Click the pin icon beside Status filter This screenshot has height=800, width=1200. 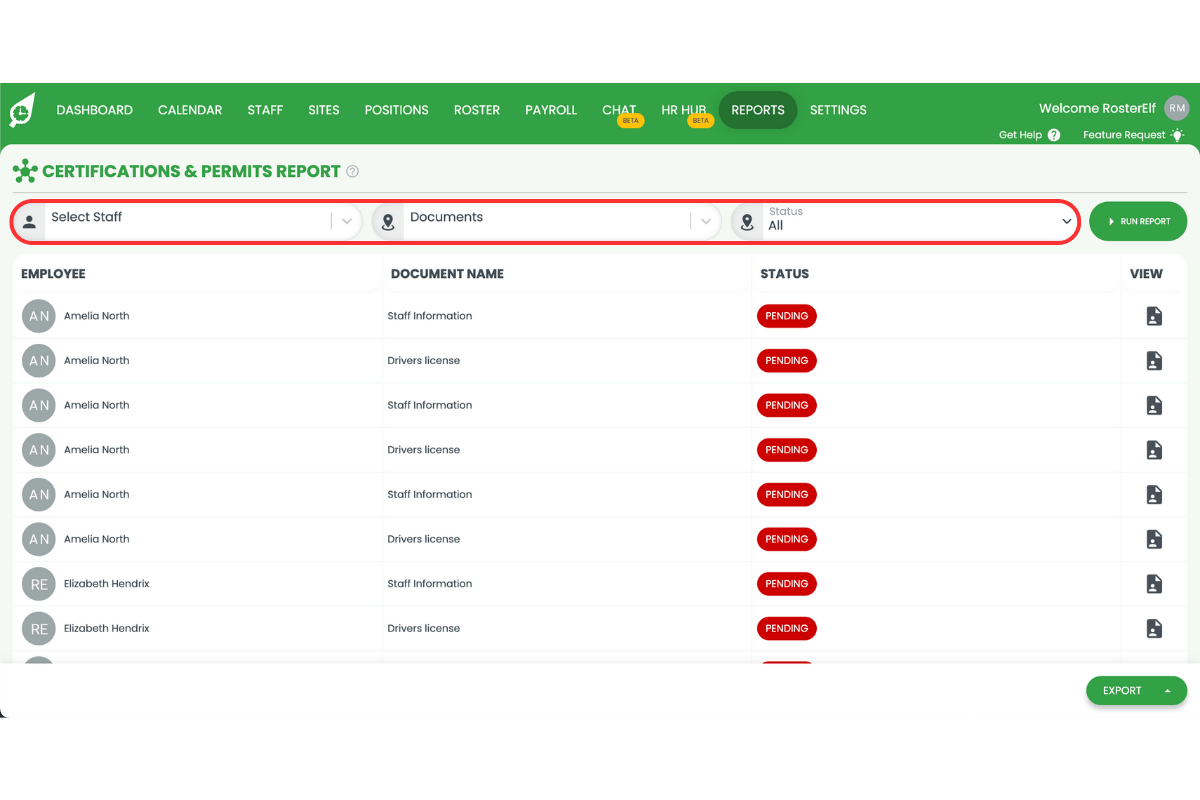coord(747,221)
